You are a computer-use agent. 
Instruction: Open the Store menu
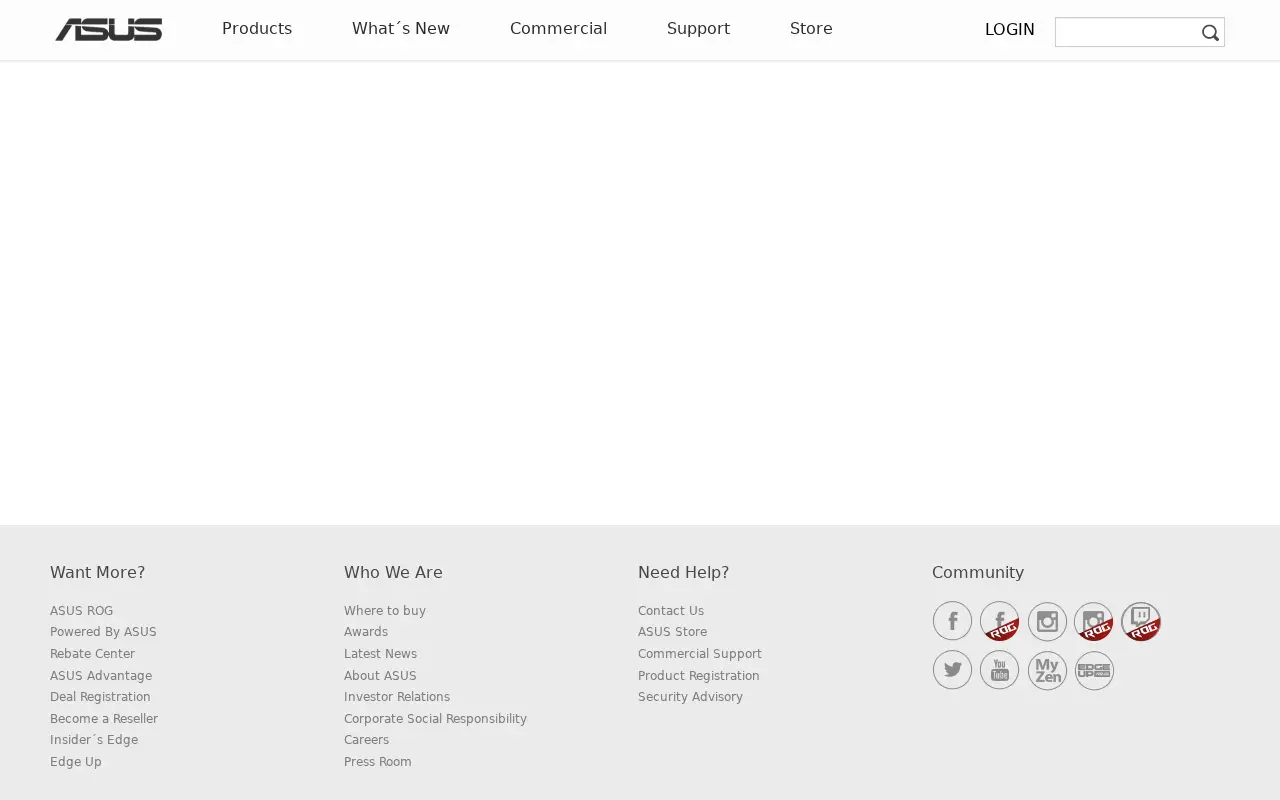click(811, 29)
